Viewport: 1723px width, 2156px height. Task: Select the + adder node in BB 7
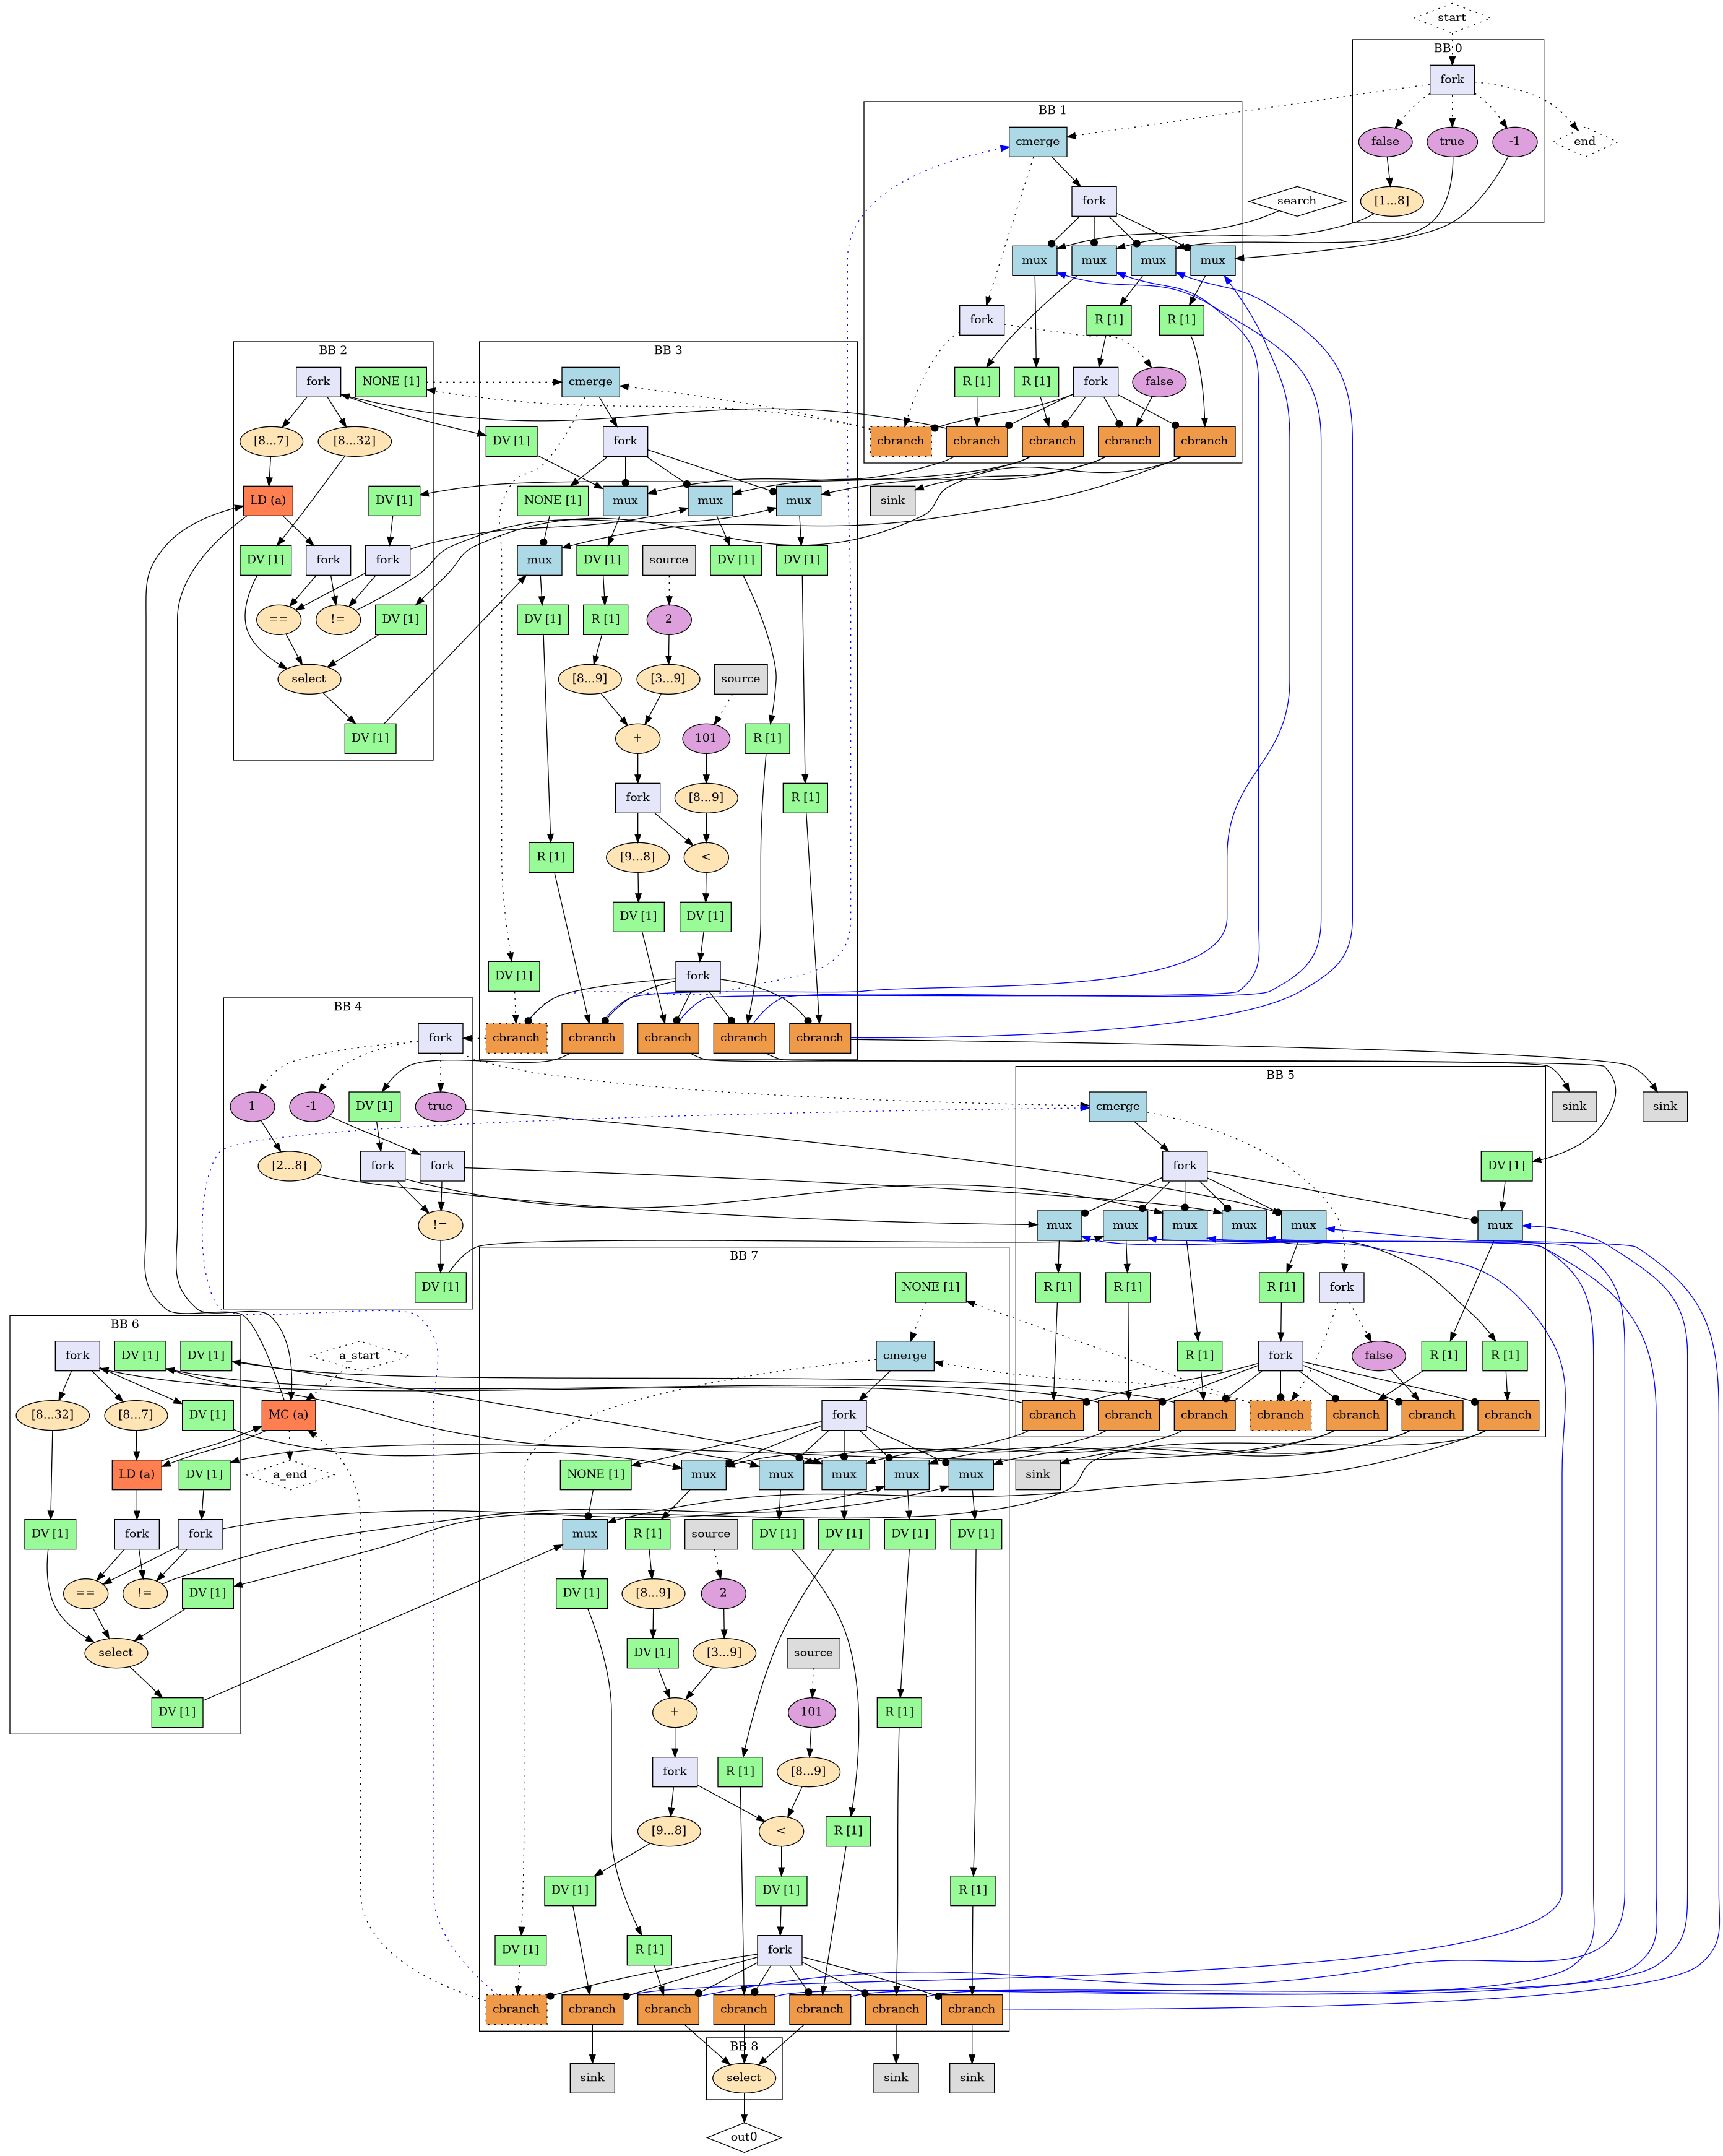click(x=675, y=1712)
